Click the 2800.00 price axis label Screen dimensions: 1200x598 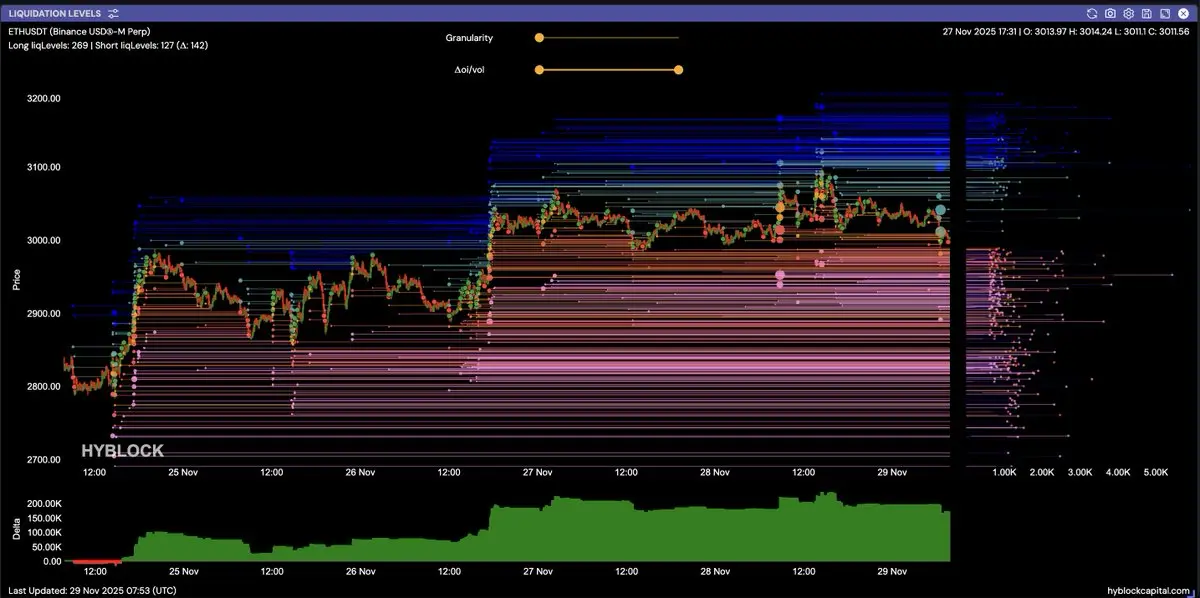[43, 386]
